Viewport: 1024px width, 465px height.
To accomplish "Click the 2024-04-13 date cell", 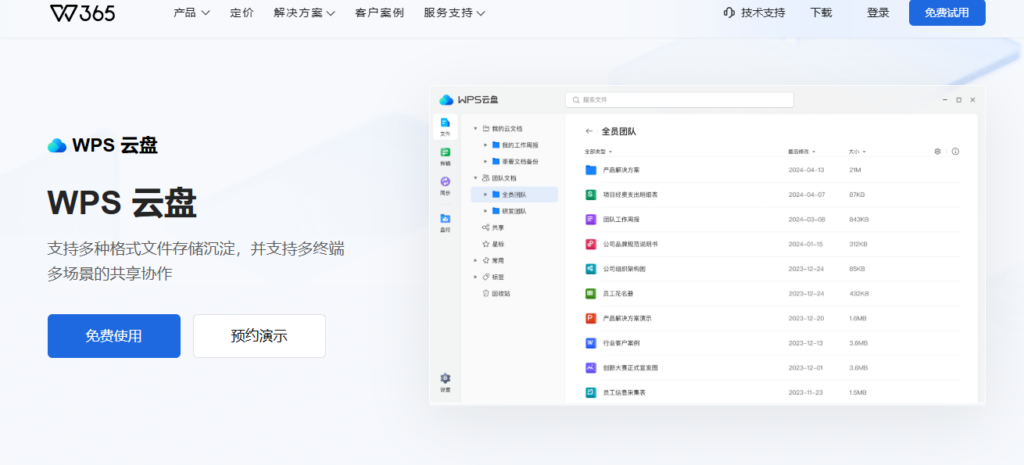I will point(806,170).
